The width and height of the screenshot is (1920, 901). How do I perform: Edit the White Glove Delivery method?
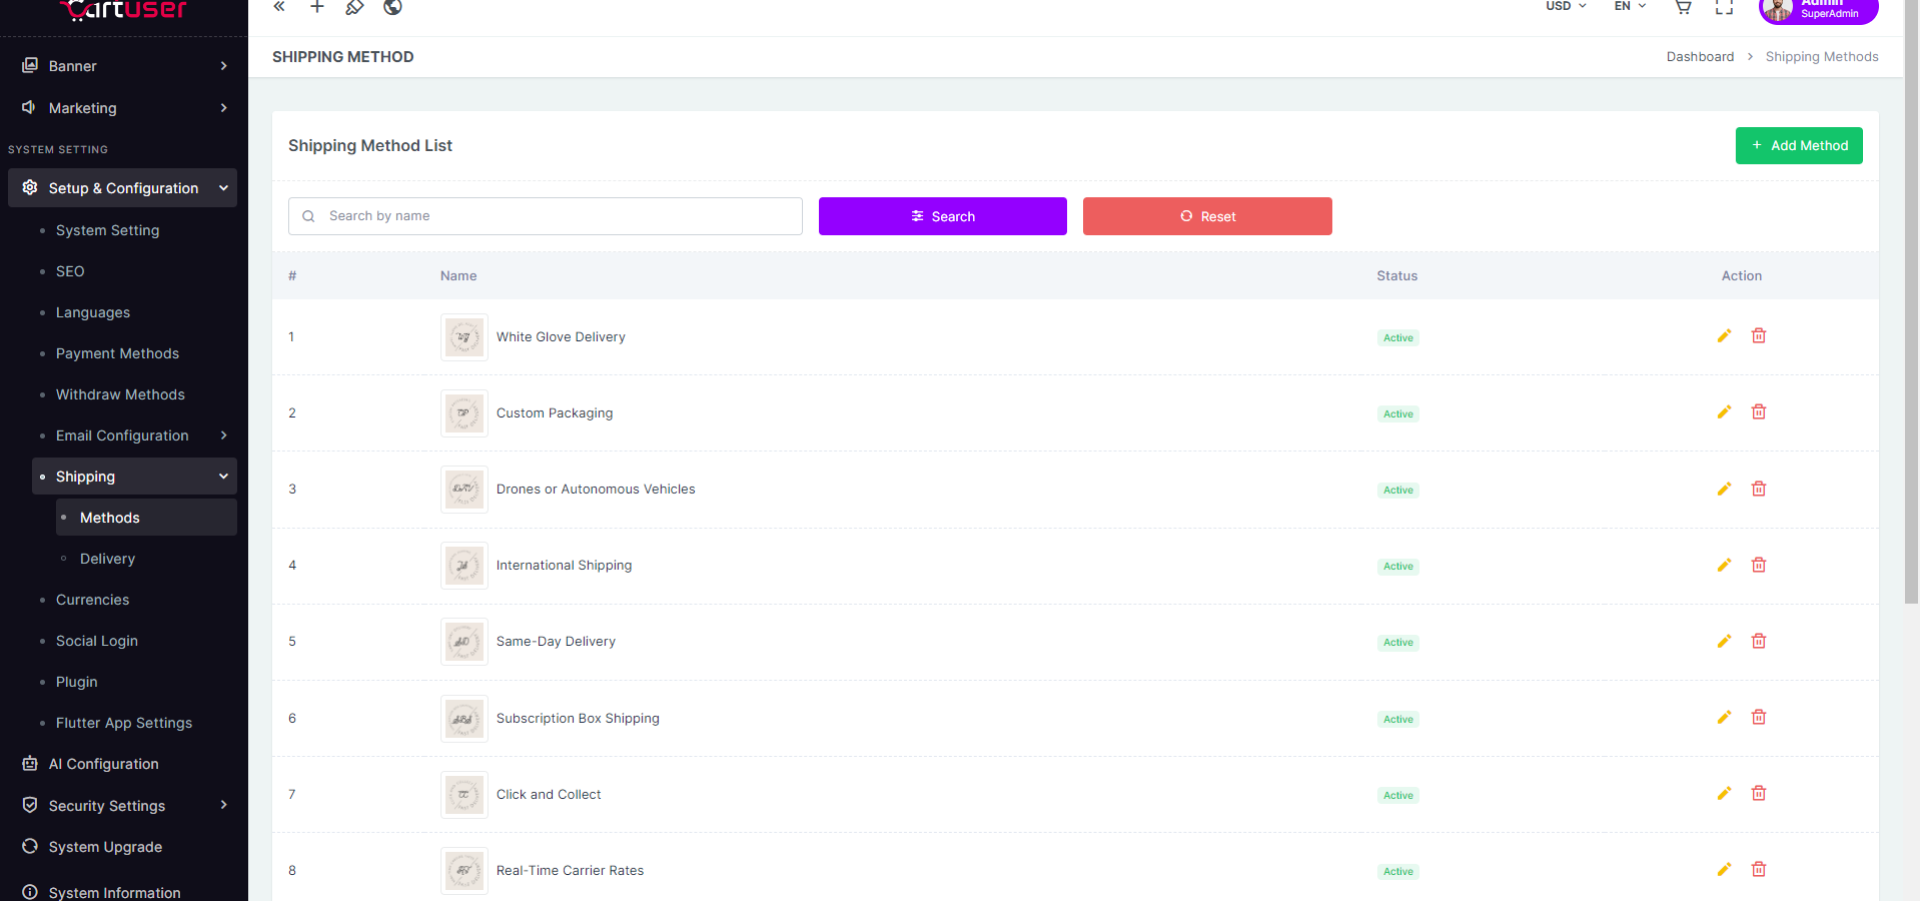coord(1724,336)
